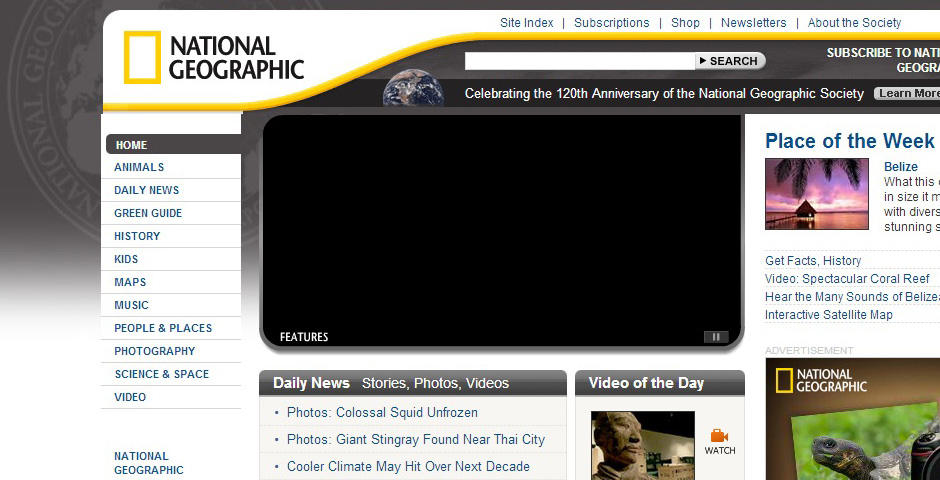Open Cooler Climate May Hit story
Image resolution: width=940 pixels, height=480 pixels.
408,466
